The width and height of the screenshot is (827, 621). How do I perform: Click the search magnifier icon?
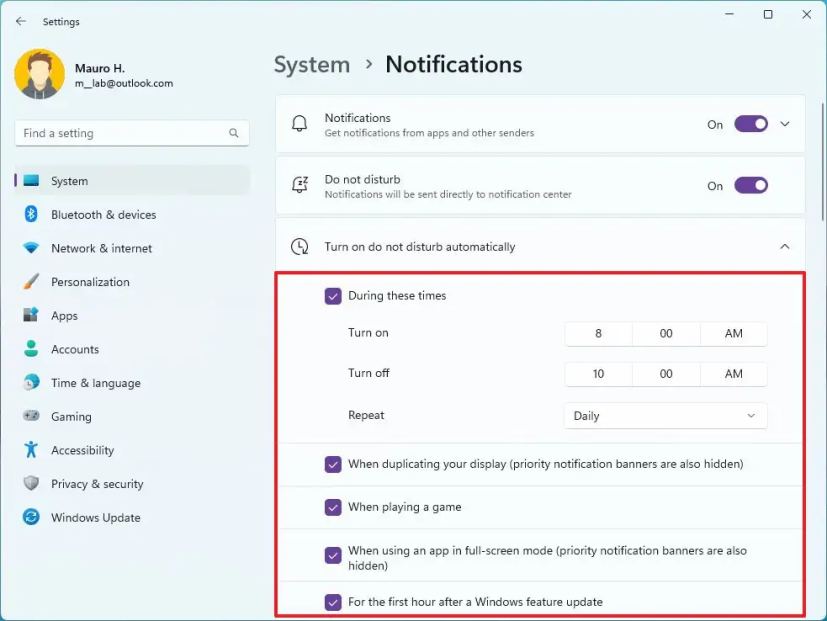pyautogui.click(x=234, y=133)
